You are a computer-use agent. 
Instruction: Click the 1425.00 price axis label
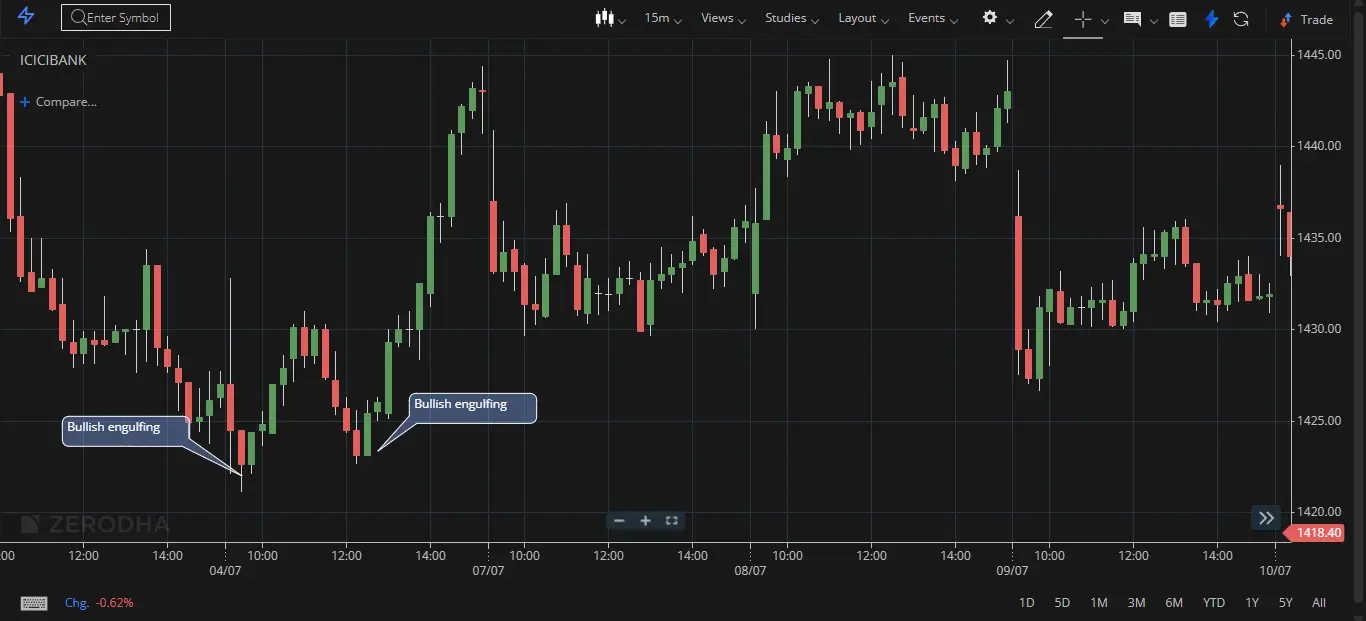[1320, 421]
